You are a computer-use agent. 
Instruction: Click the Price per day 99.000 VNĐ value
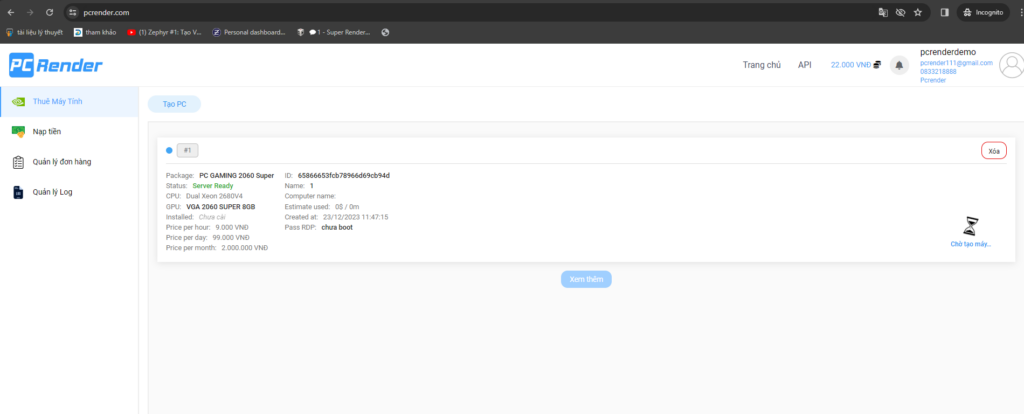[231, 238]
